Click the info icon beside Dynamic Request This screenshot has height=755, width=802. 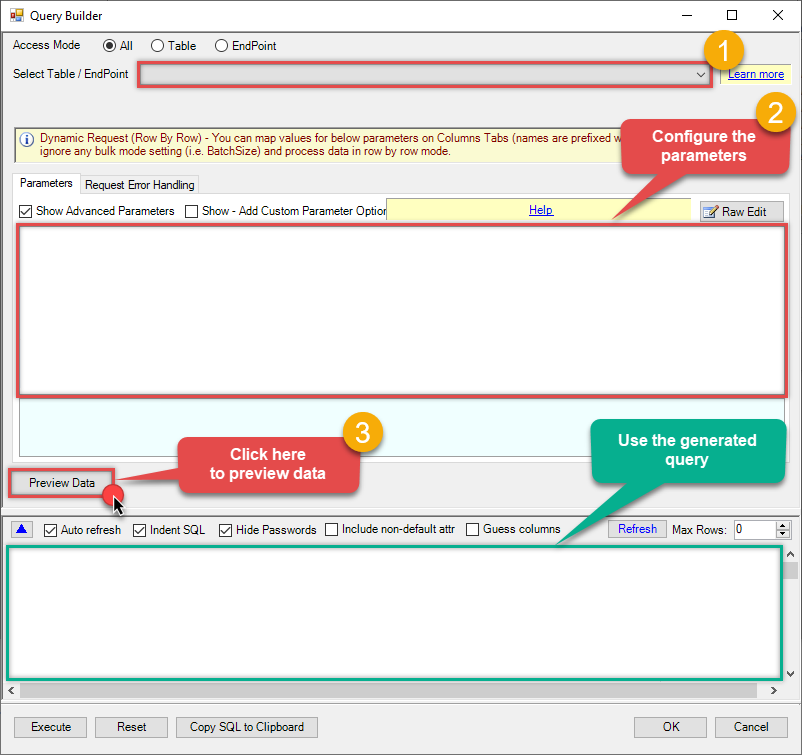pos(27,140)
